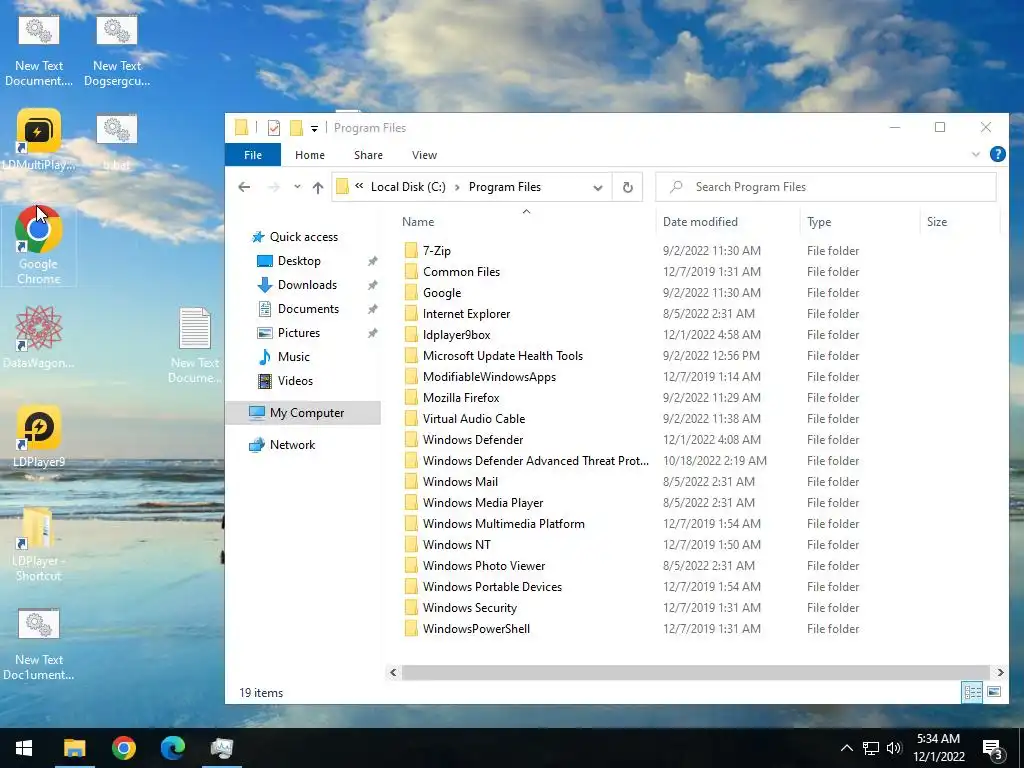Open the Home ribbon tab
The height and width of the screenshot is (768, 1024).
coord(310,155)
